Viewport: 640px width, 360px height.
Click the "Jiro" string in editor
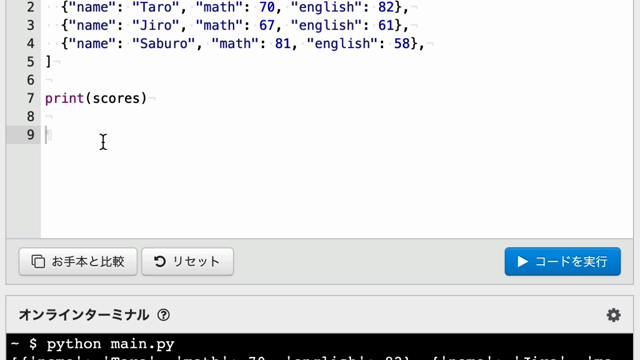pos(156,25)
